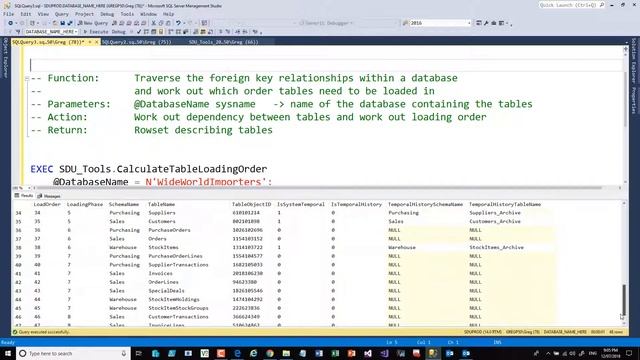Click the wrench Properties icon beside 2016 box
Screen dimensions: 640x360
[486, 23]
